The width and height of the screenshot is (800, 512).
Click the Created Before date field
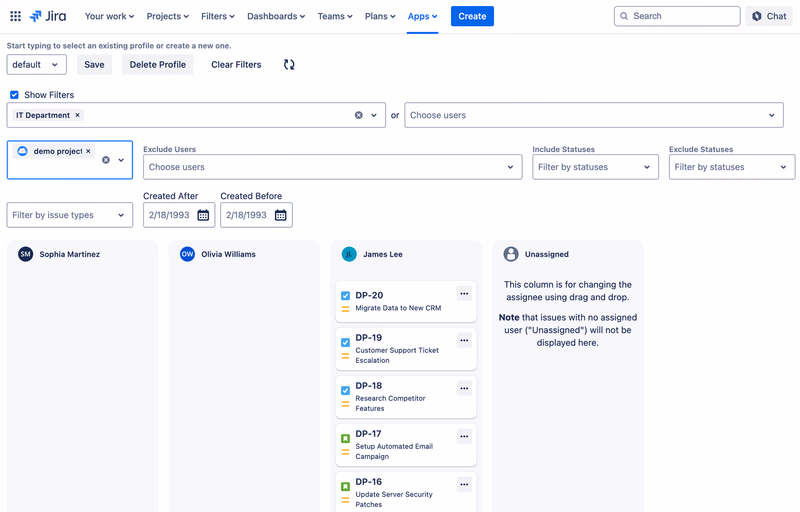(256, 215)
